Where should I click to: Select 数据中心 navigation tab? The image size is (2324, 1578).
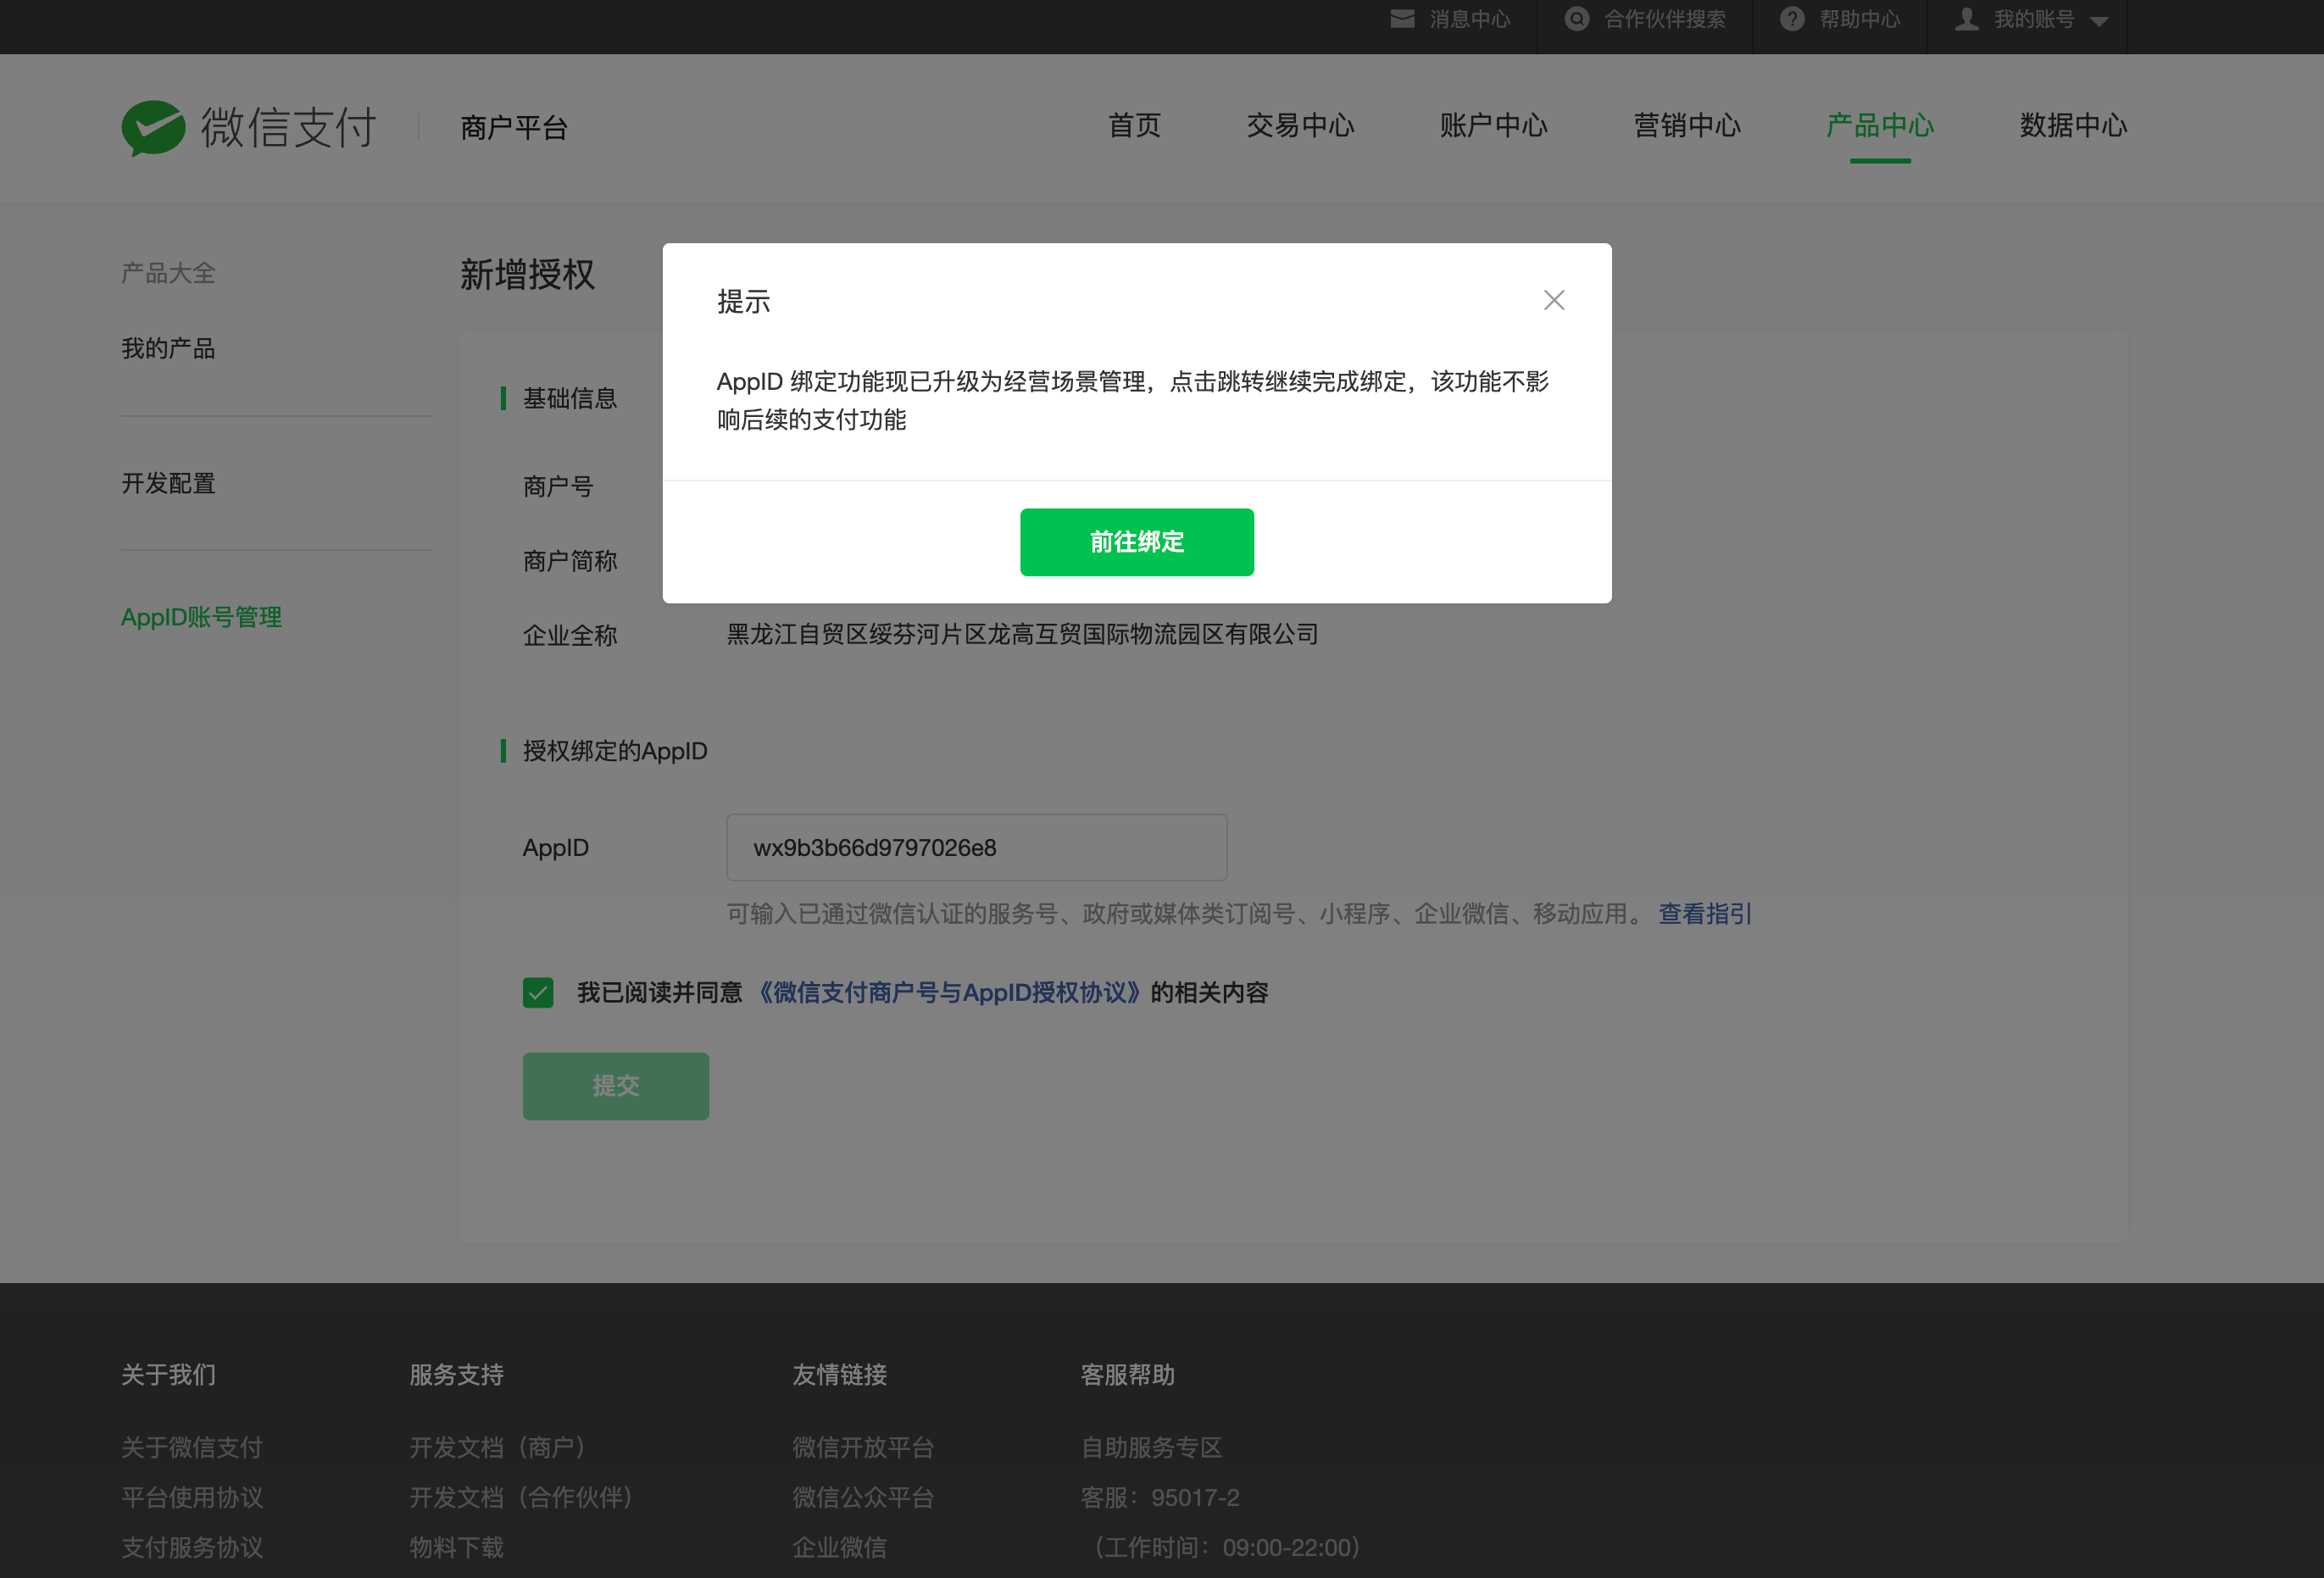(2073, 126)
